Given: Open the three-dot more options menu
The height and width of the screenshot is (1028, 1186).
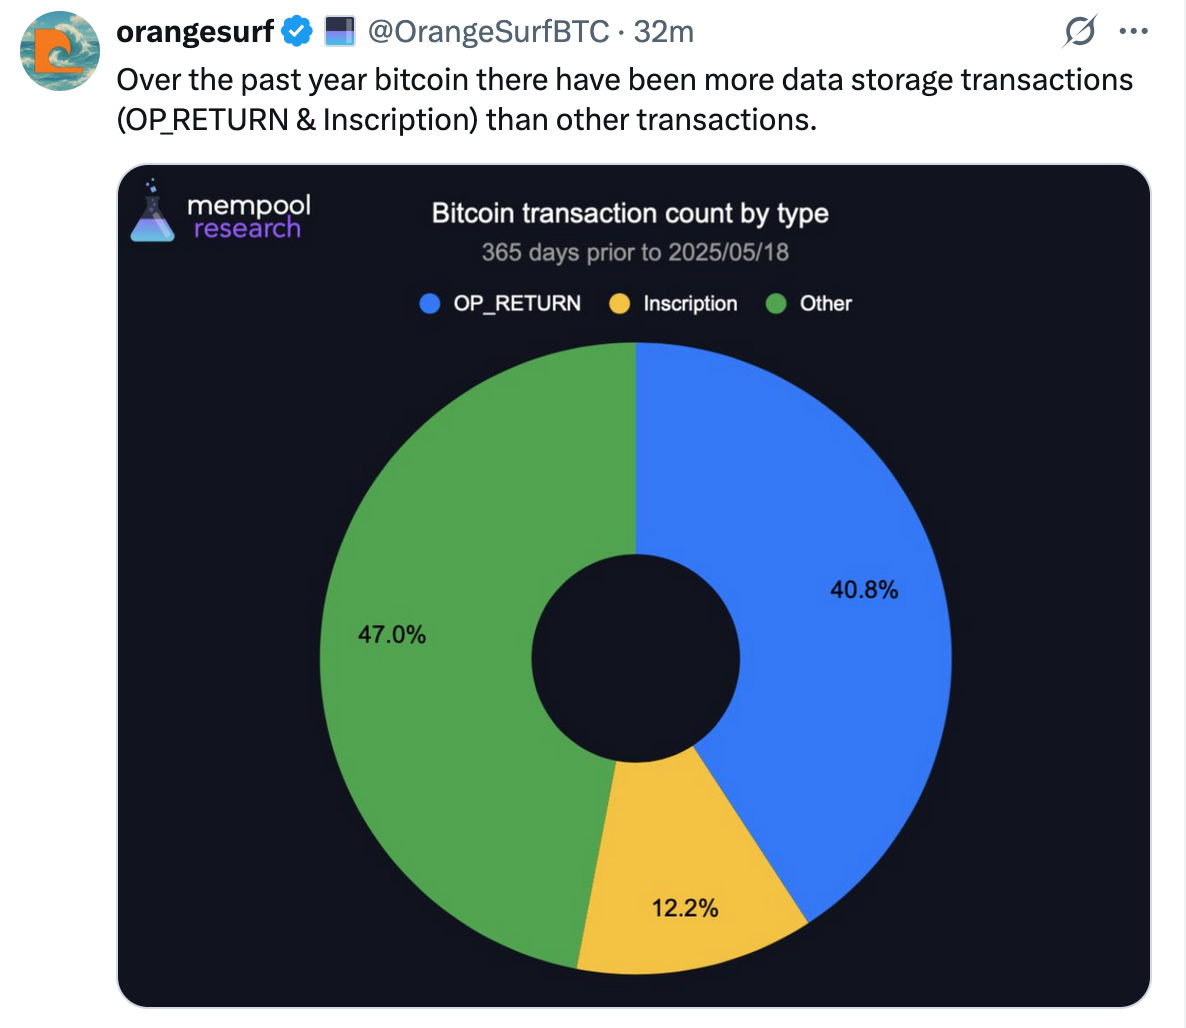Looking at the screenshot, I should pyautogui.click(x=1133, y=31).
